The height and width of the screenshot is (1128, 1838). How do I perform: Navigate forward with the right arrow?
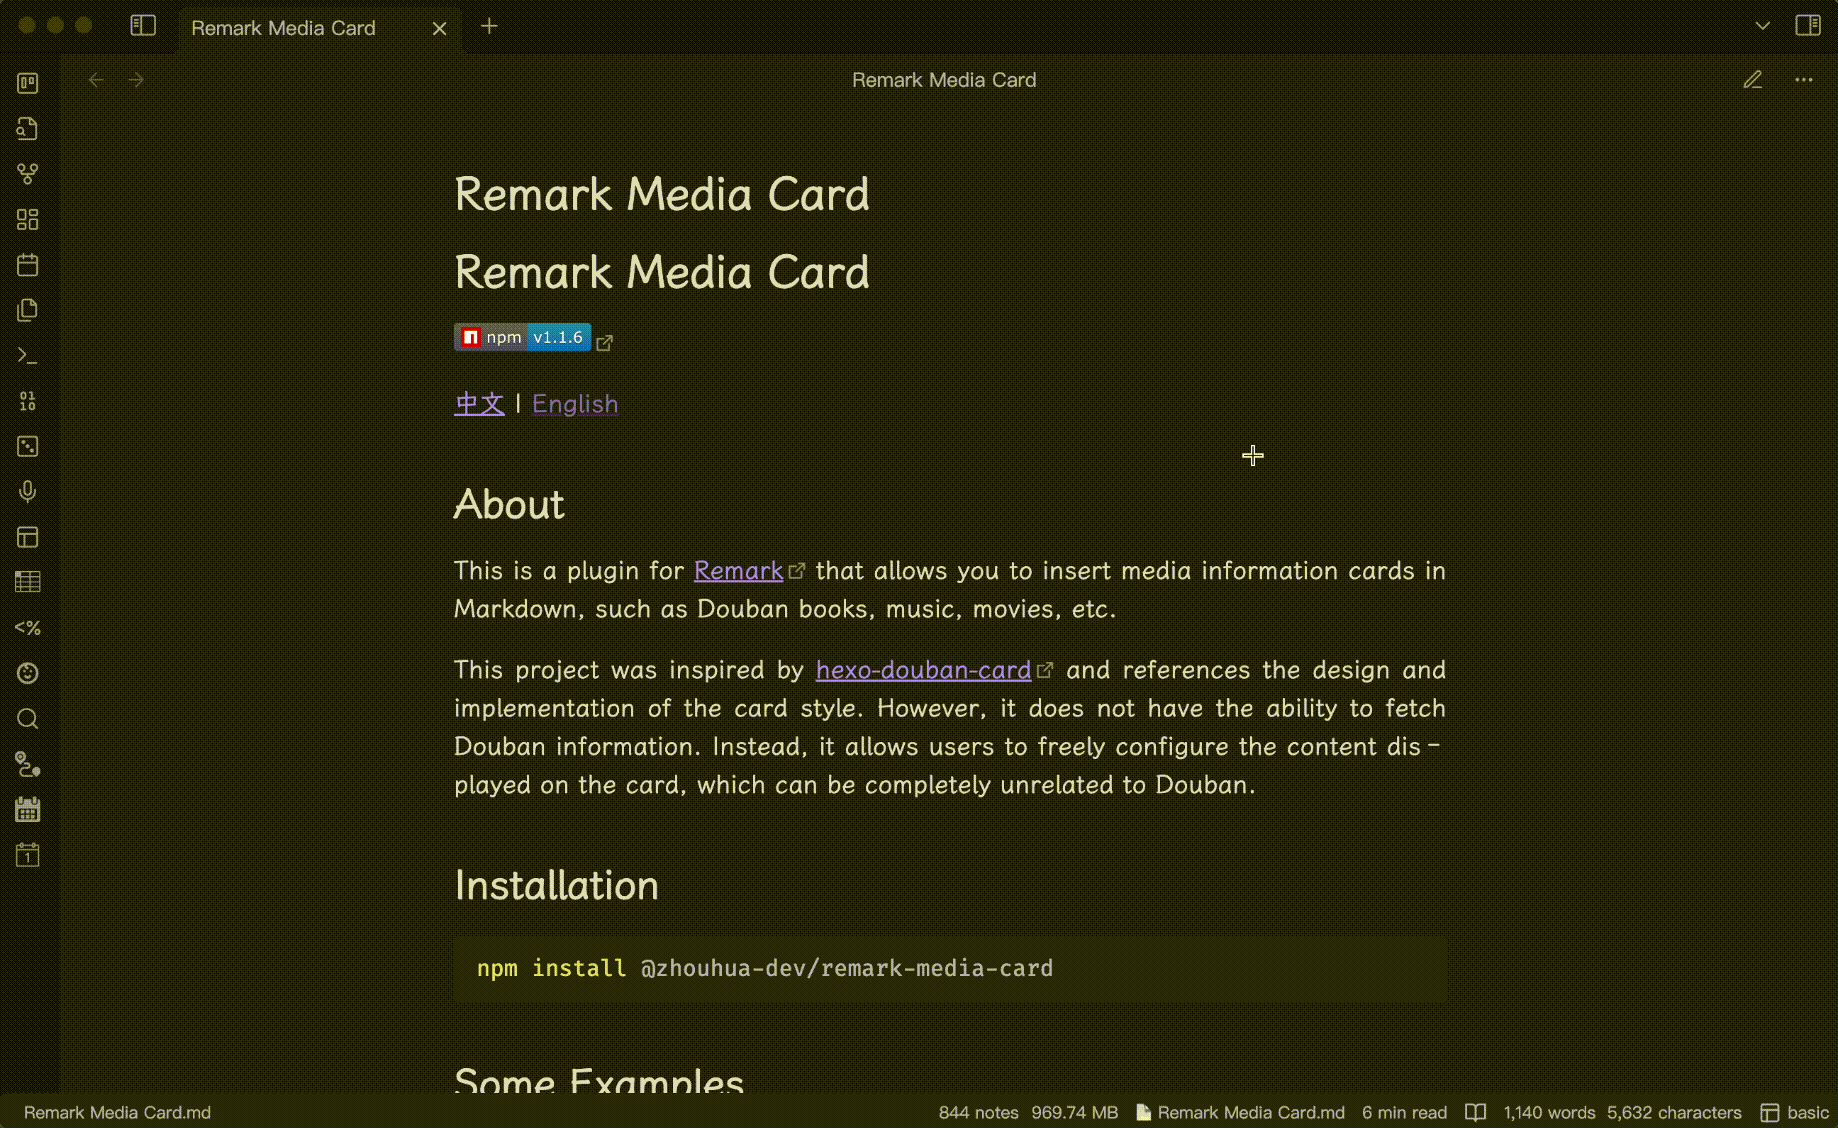point(137,80)
